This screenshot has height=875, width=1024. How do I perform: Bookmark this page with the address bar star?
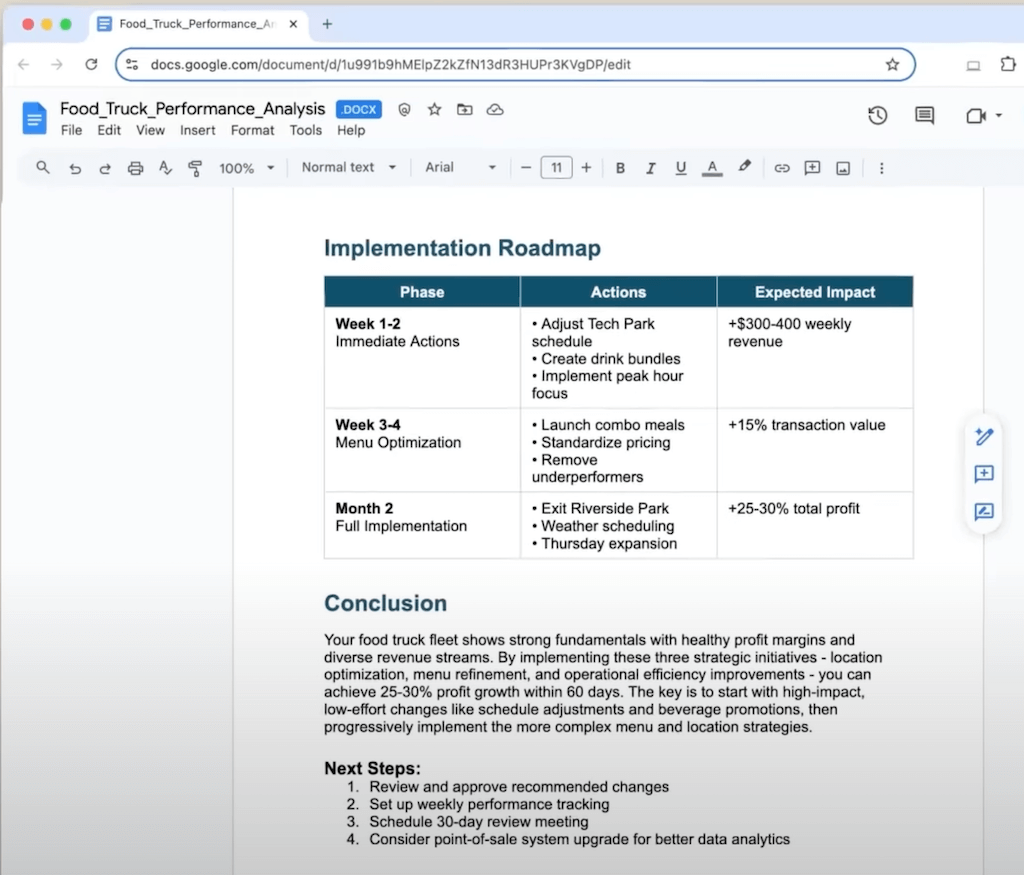pos(892,64)
